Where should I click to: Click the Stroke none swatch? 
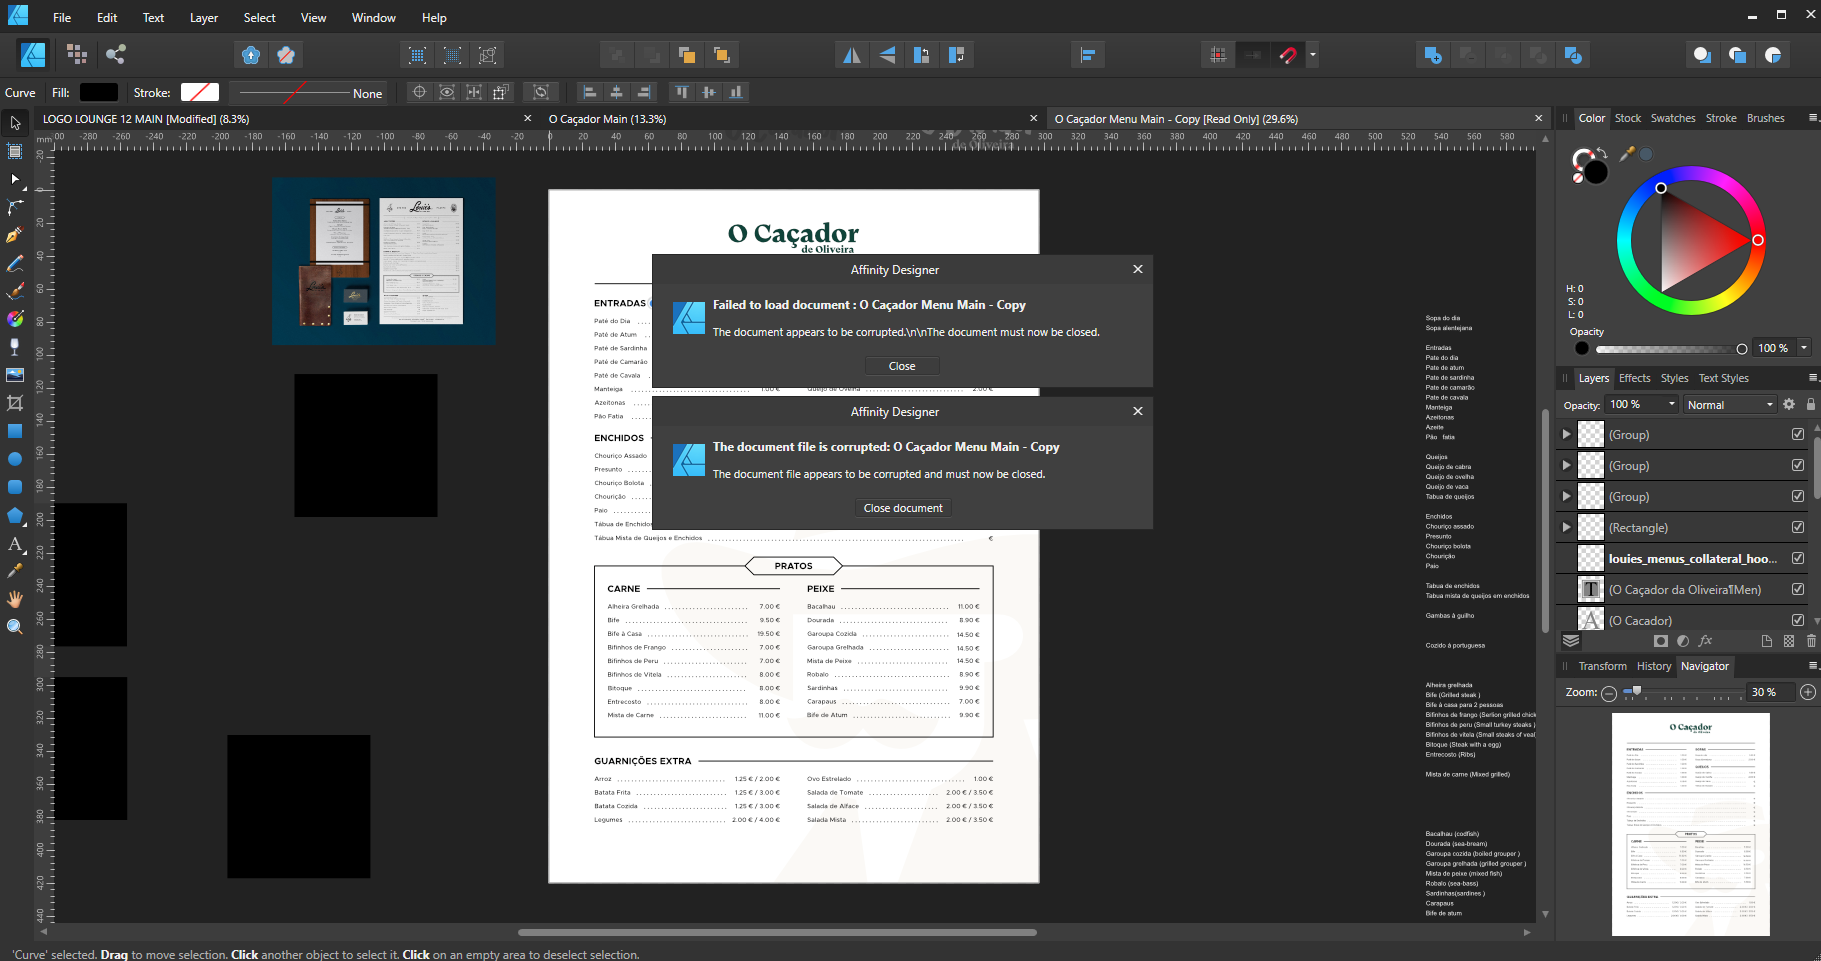coord(200,92)
